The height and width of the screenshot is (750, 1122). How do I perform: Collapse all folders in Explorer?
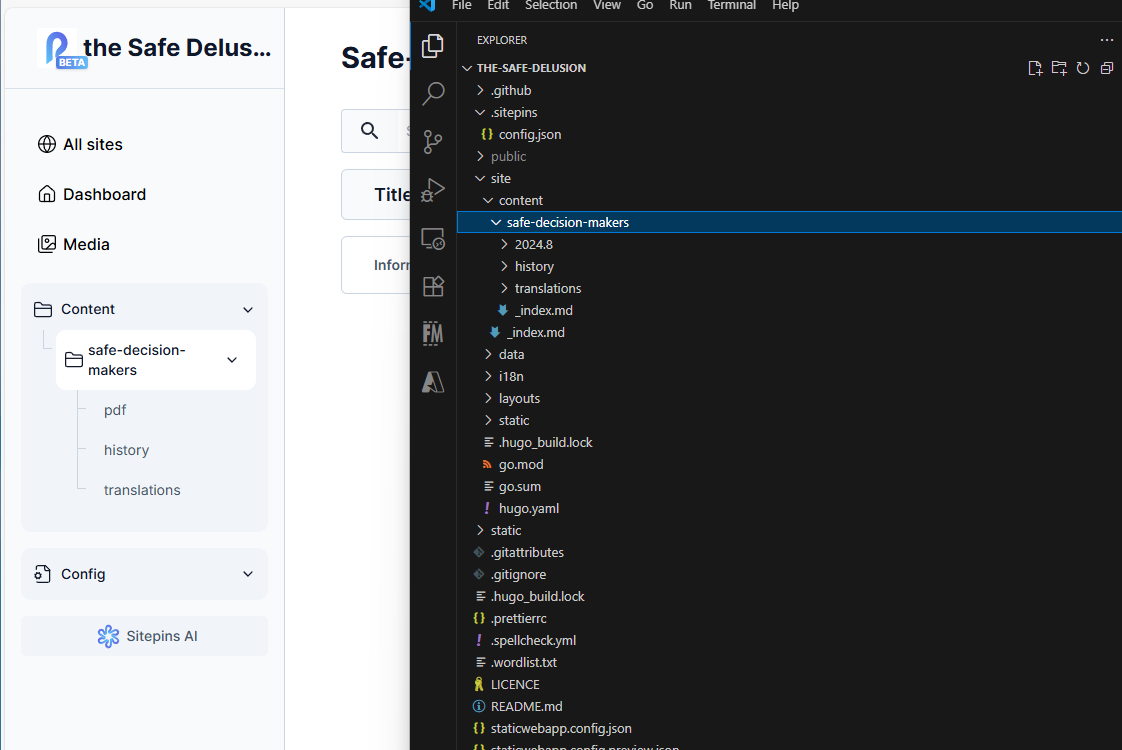click(1106, 68)
